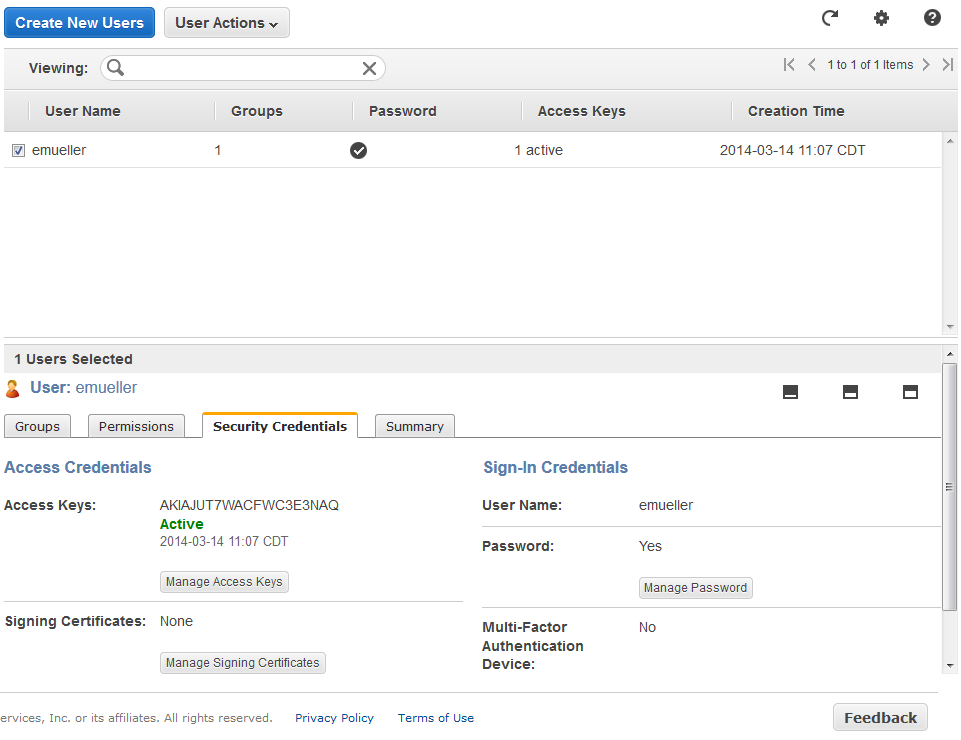961x740 pixels.
Task: Click Create New Users button
Action: (80, 22)
